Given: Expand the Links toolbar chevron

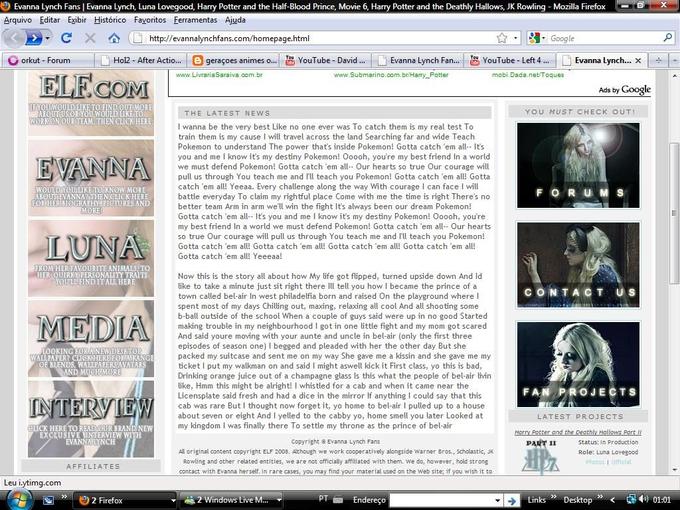Looking at the screenshot, I should pos(553,497).
